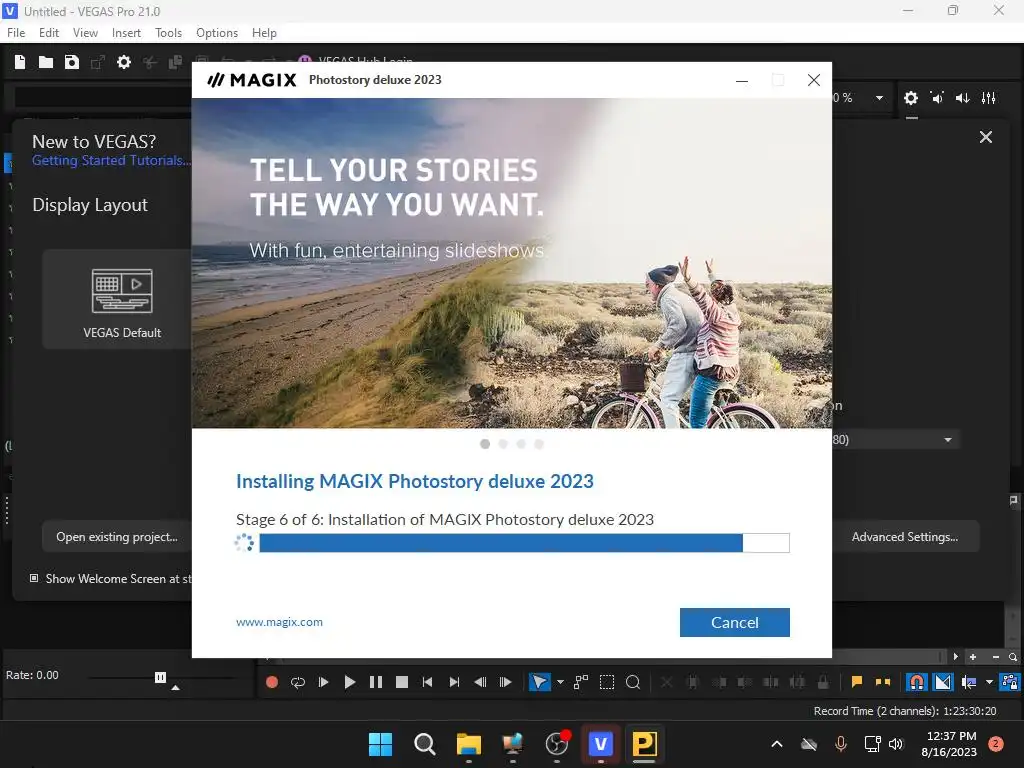Stop playback with the square button
This screenshot has height=768, width=1024.
click(402, 682)
